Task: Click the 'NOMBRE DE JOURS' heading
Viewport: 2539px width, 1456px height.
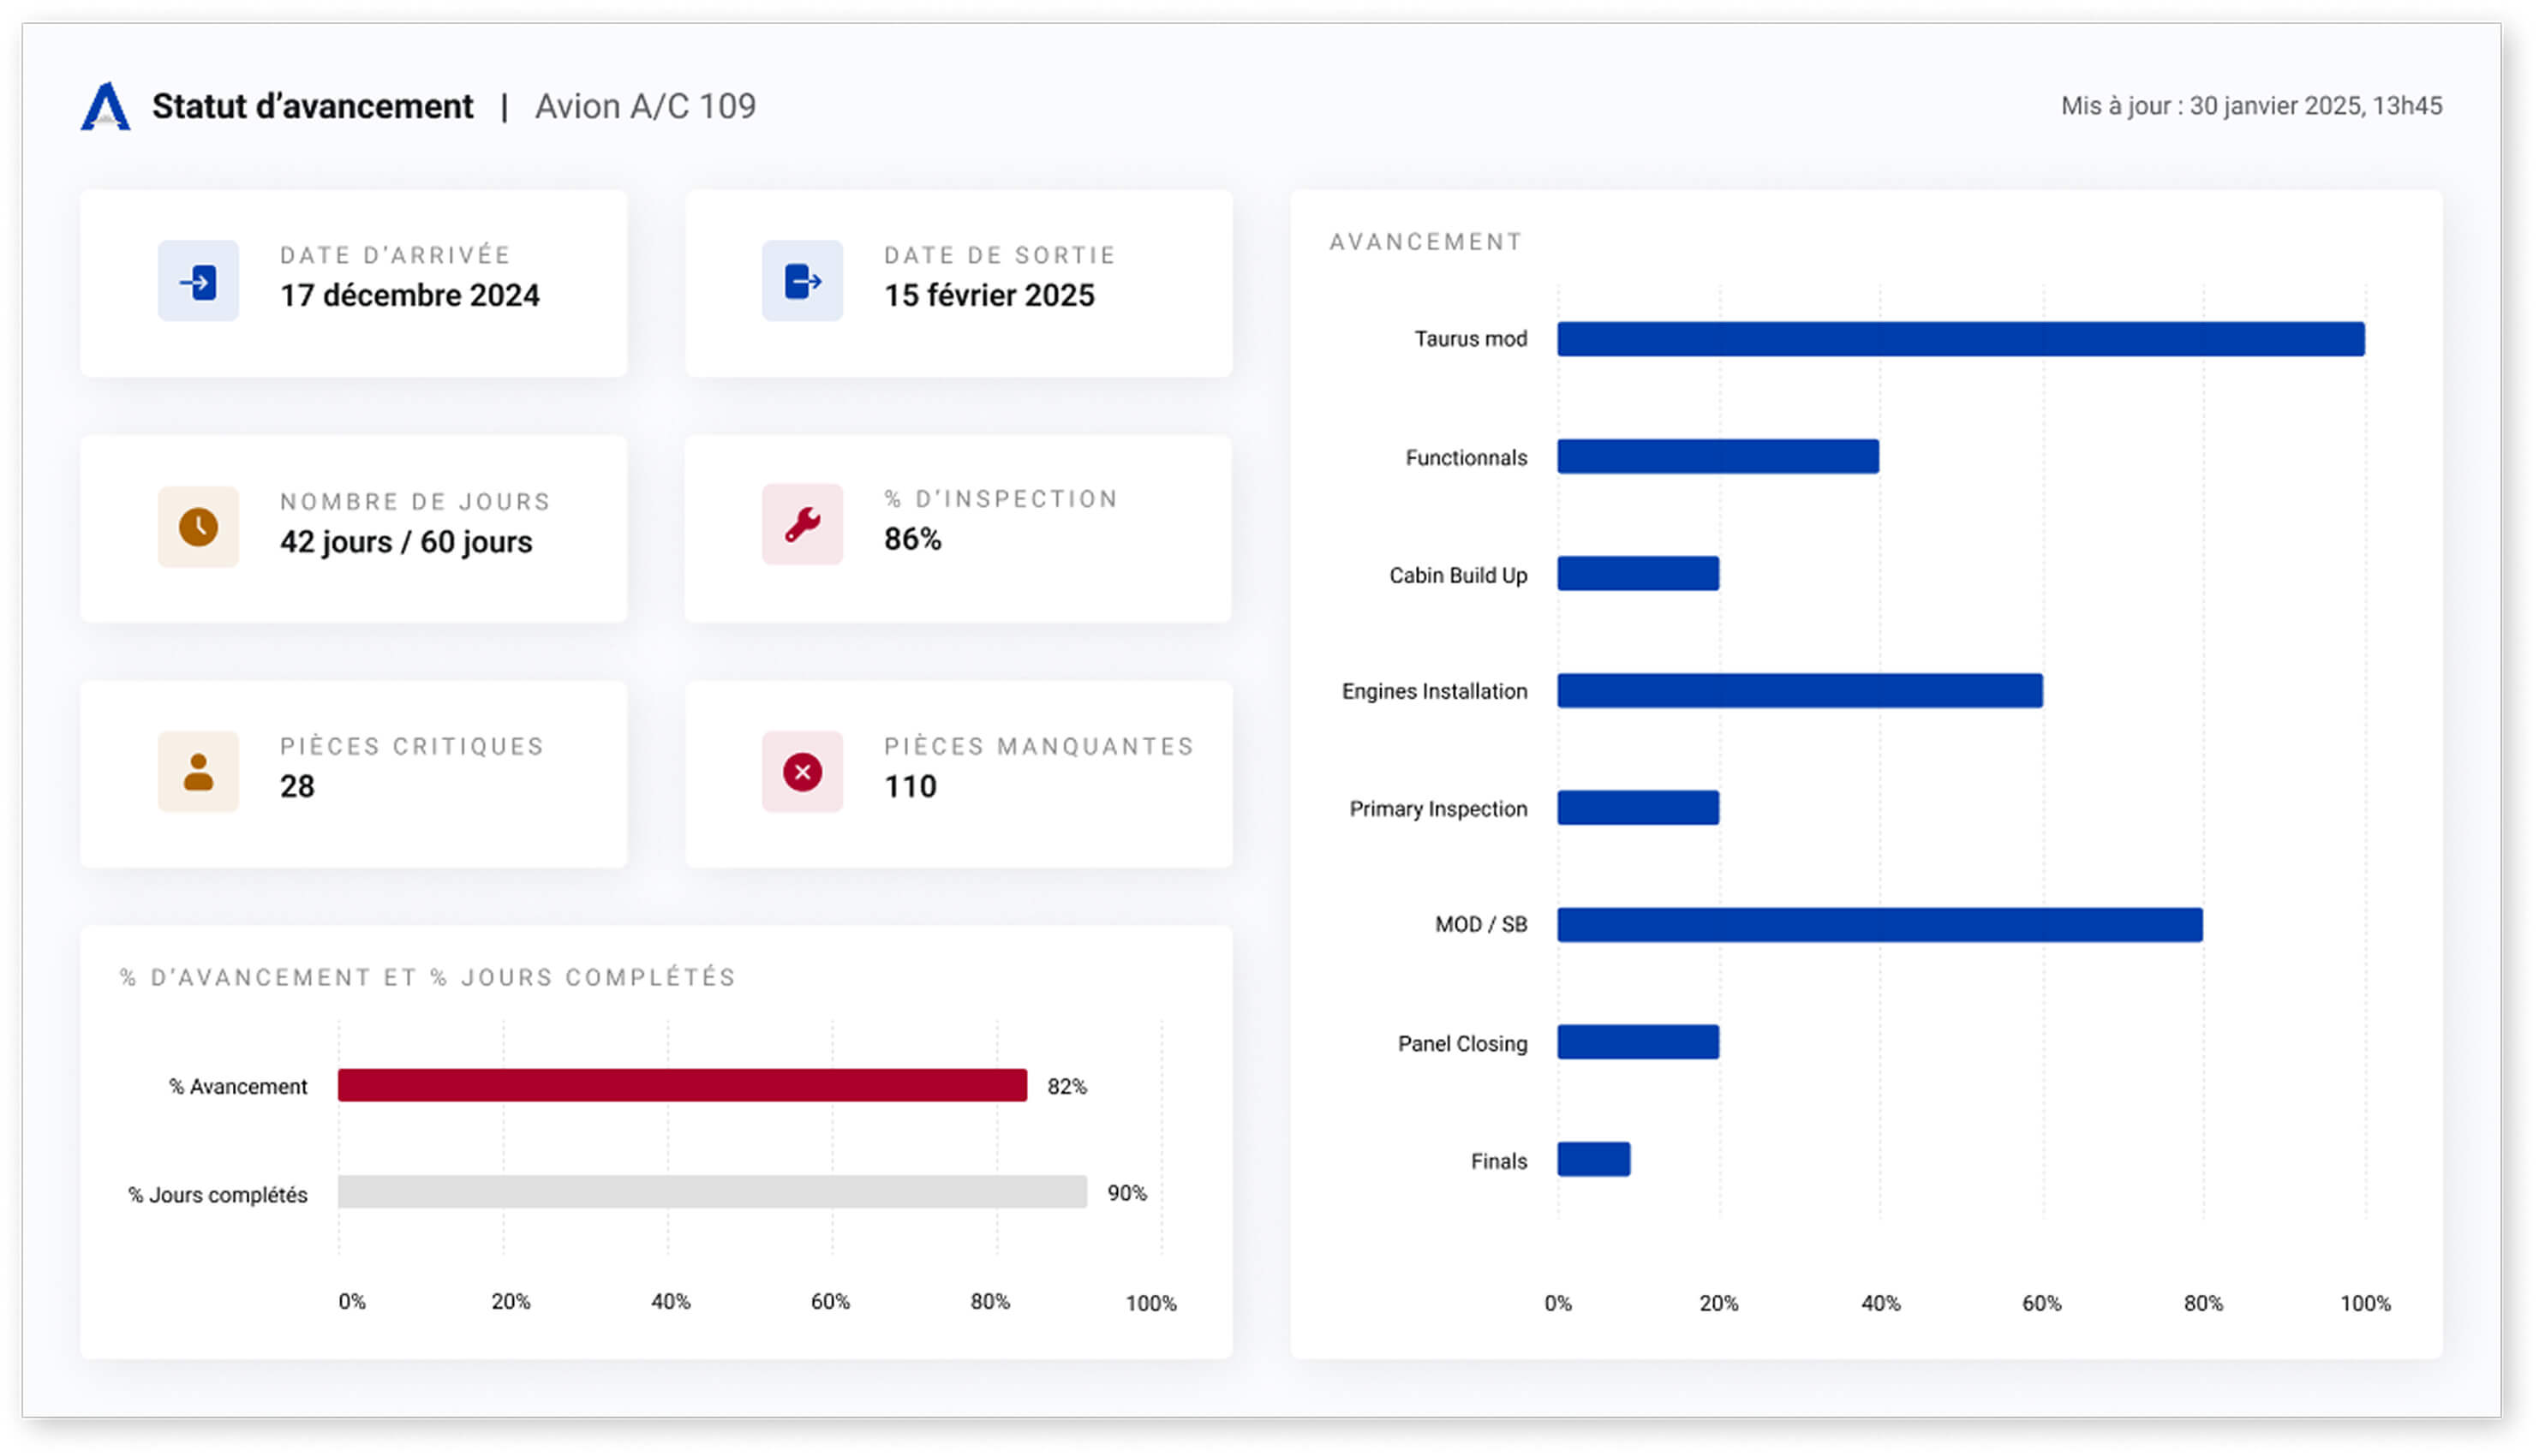Action: [415, 501]
